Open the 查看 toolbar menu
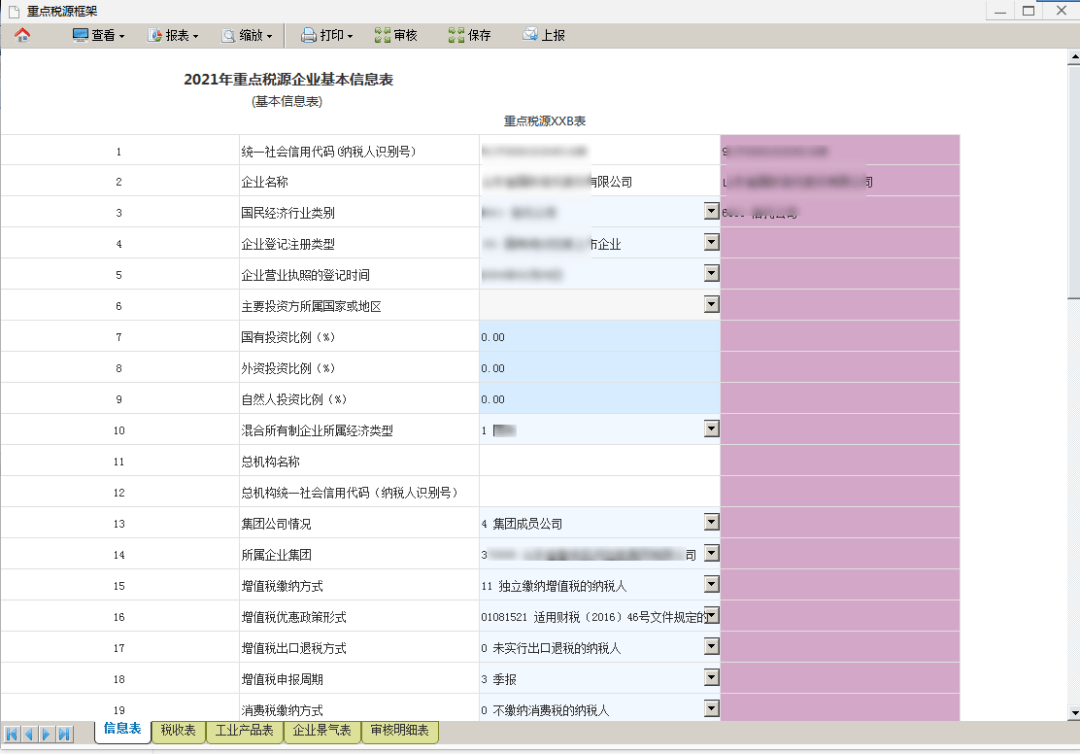Image resolution: width=1080 pixels, height=754 pixels. [x=98, y=35]
